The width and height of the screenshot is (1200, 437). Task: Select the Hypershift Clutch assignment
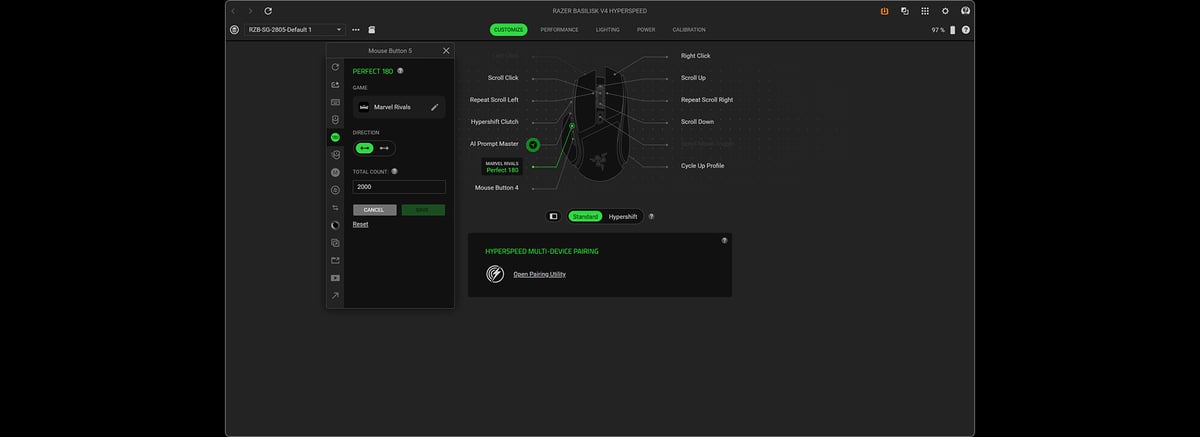coord(495,122)
